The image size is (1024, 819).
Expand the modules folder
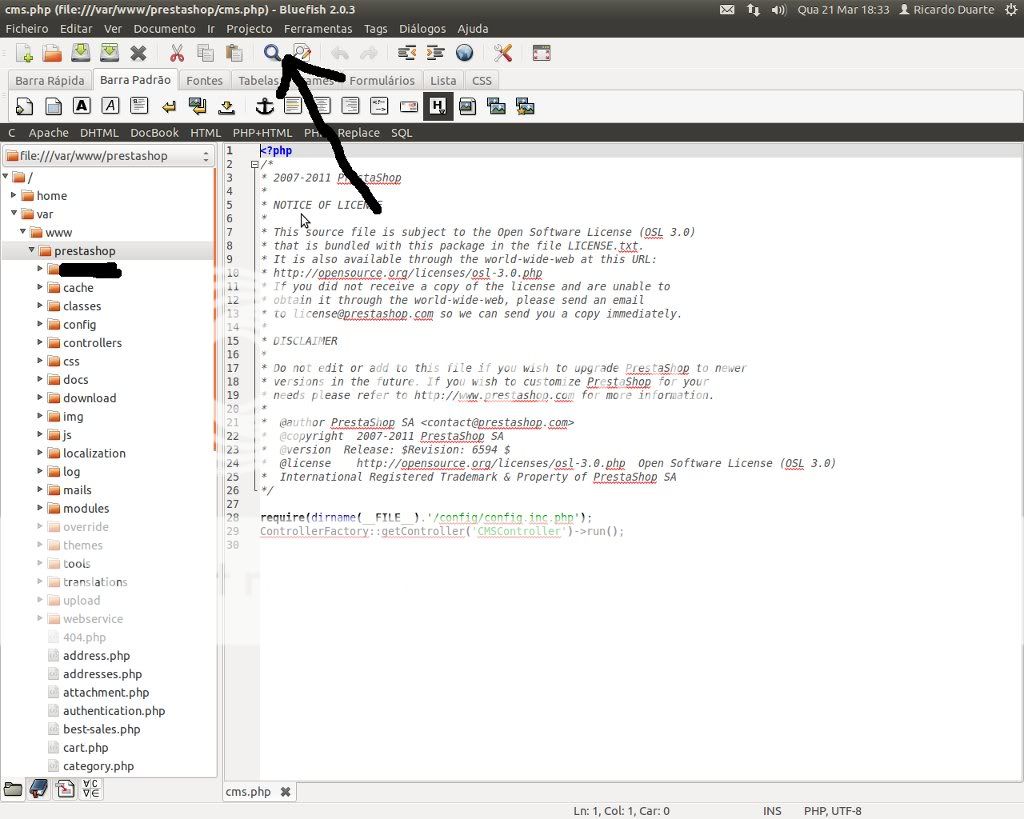[41, 508]
